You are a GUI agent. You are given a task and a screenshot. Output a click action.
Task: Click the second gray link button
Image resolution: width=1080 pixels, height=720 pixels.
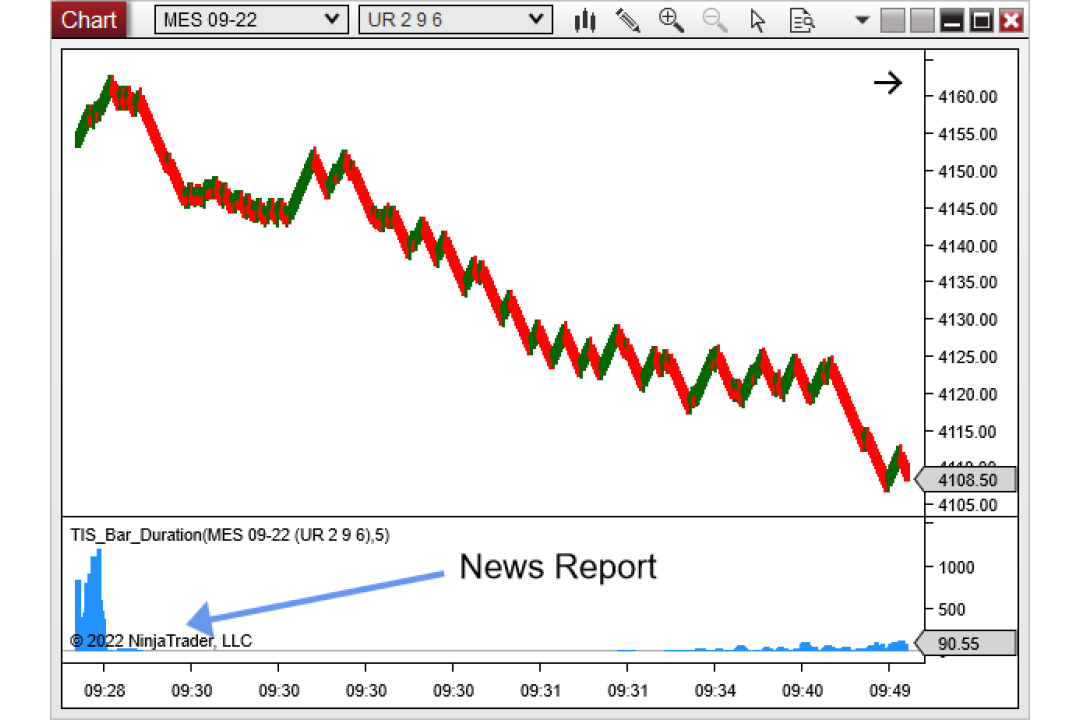coord(922,21)
